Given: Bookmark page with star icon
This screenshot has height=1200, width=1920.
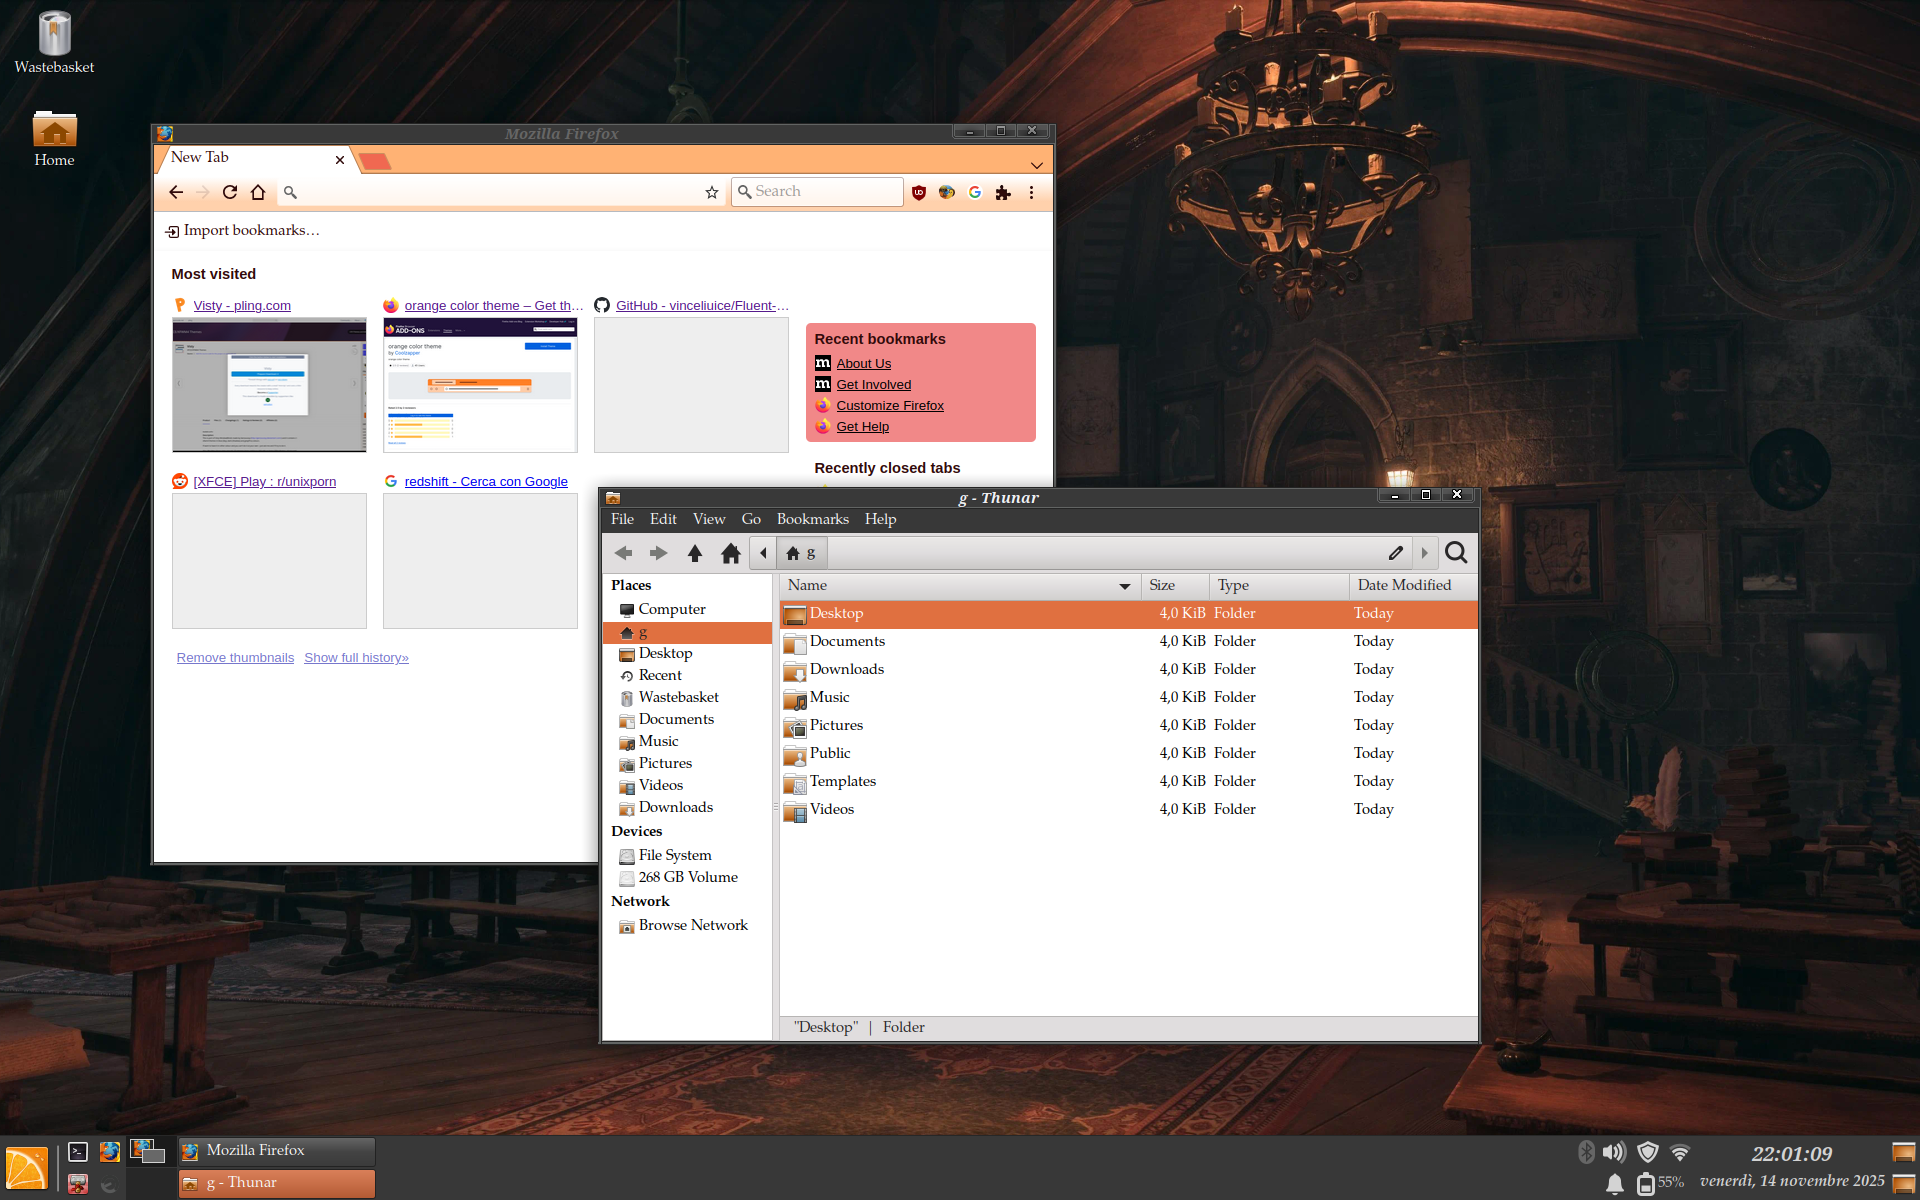Looking at the screenshot, I should [x=712, y=192].
